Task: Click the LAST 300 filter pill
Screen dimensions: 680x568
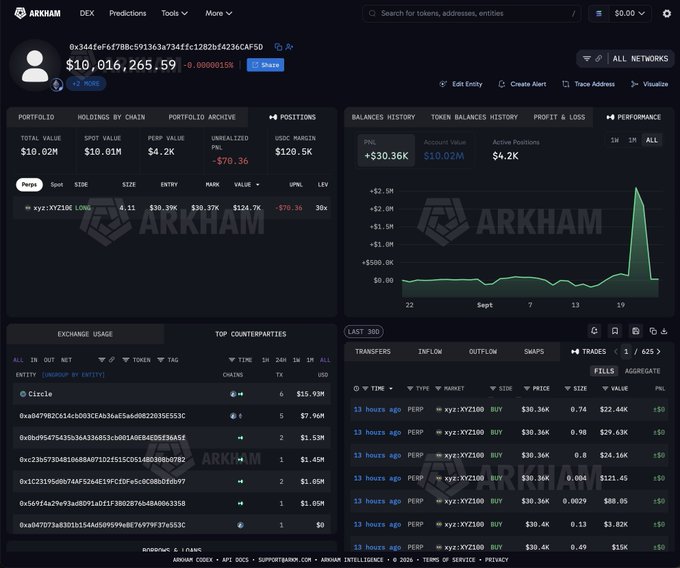Action: [x=363, y=331]
